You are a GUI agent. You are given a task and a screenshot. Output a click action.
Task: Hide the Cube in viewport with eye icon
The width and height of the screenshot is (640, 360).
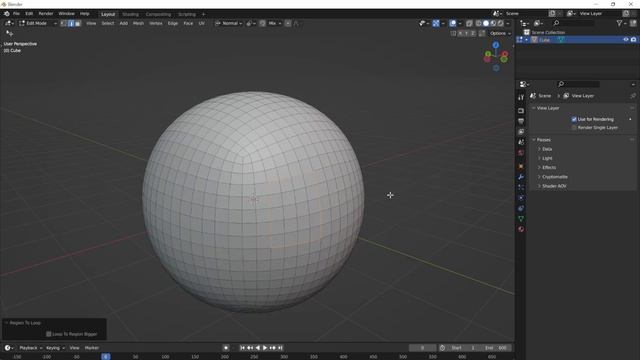pos(626,40)
